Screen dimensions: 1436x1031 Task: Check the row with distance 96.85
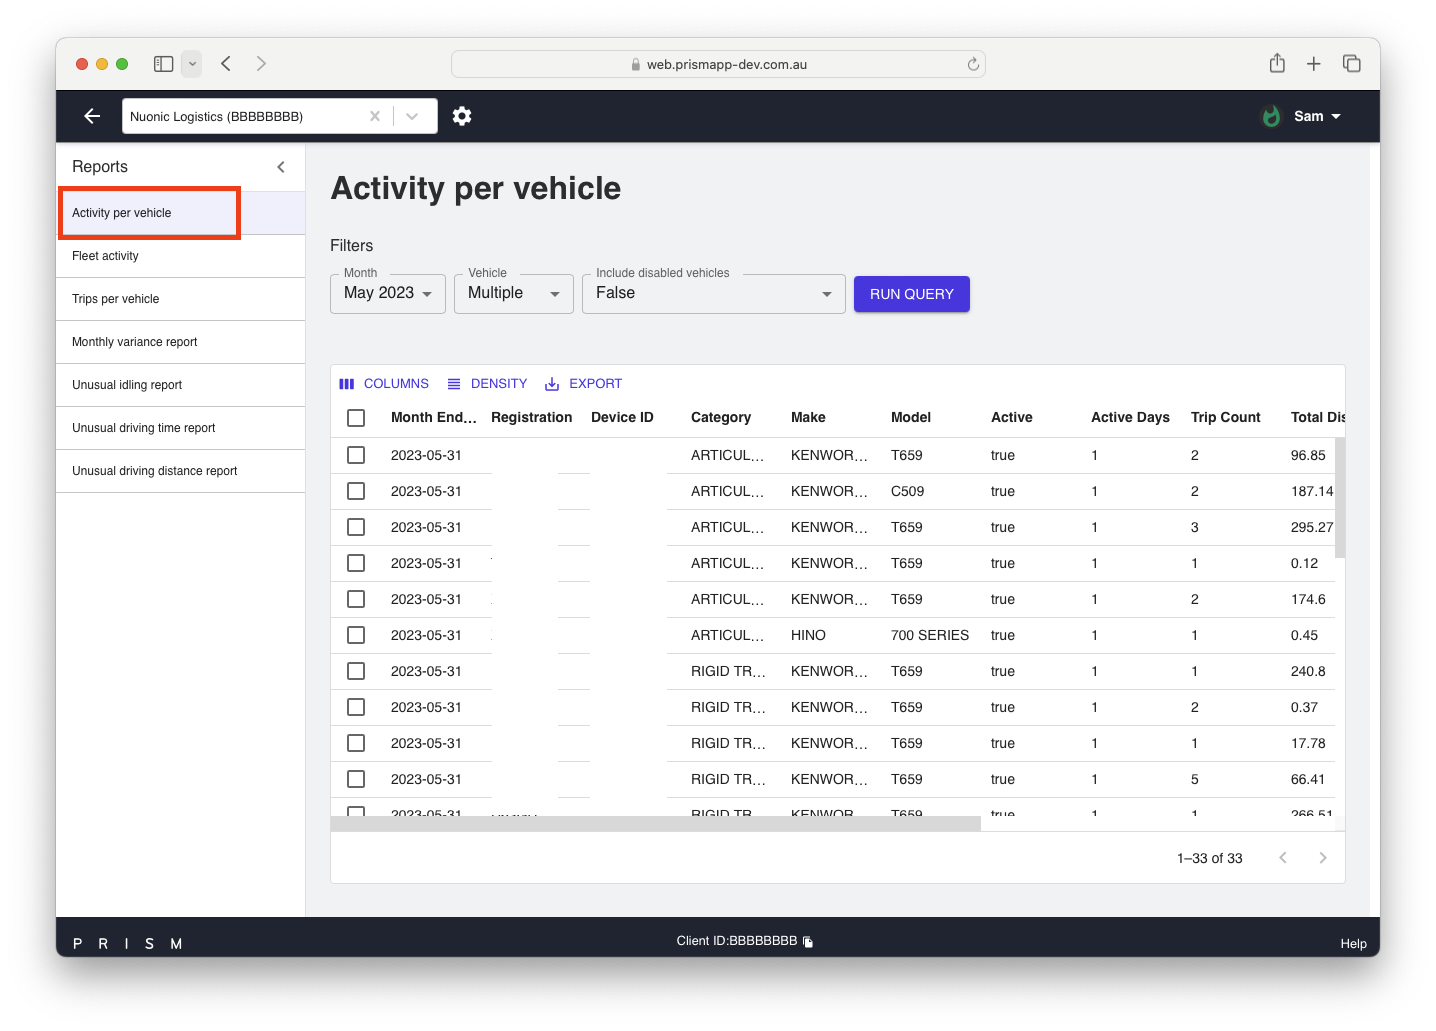356,455
